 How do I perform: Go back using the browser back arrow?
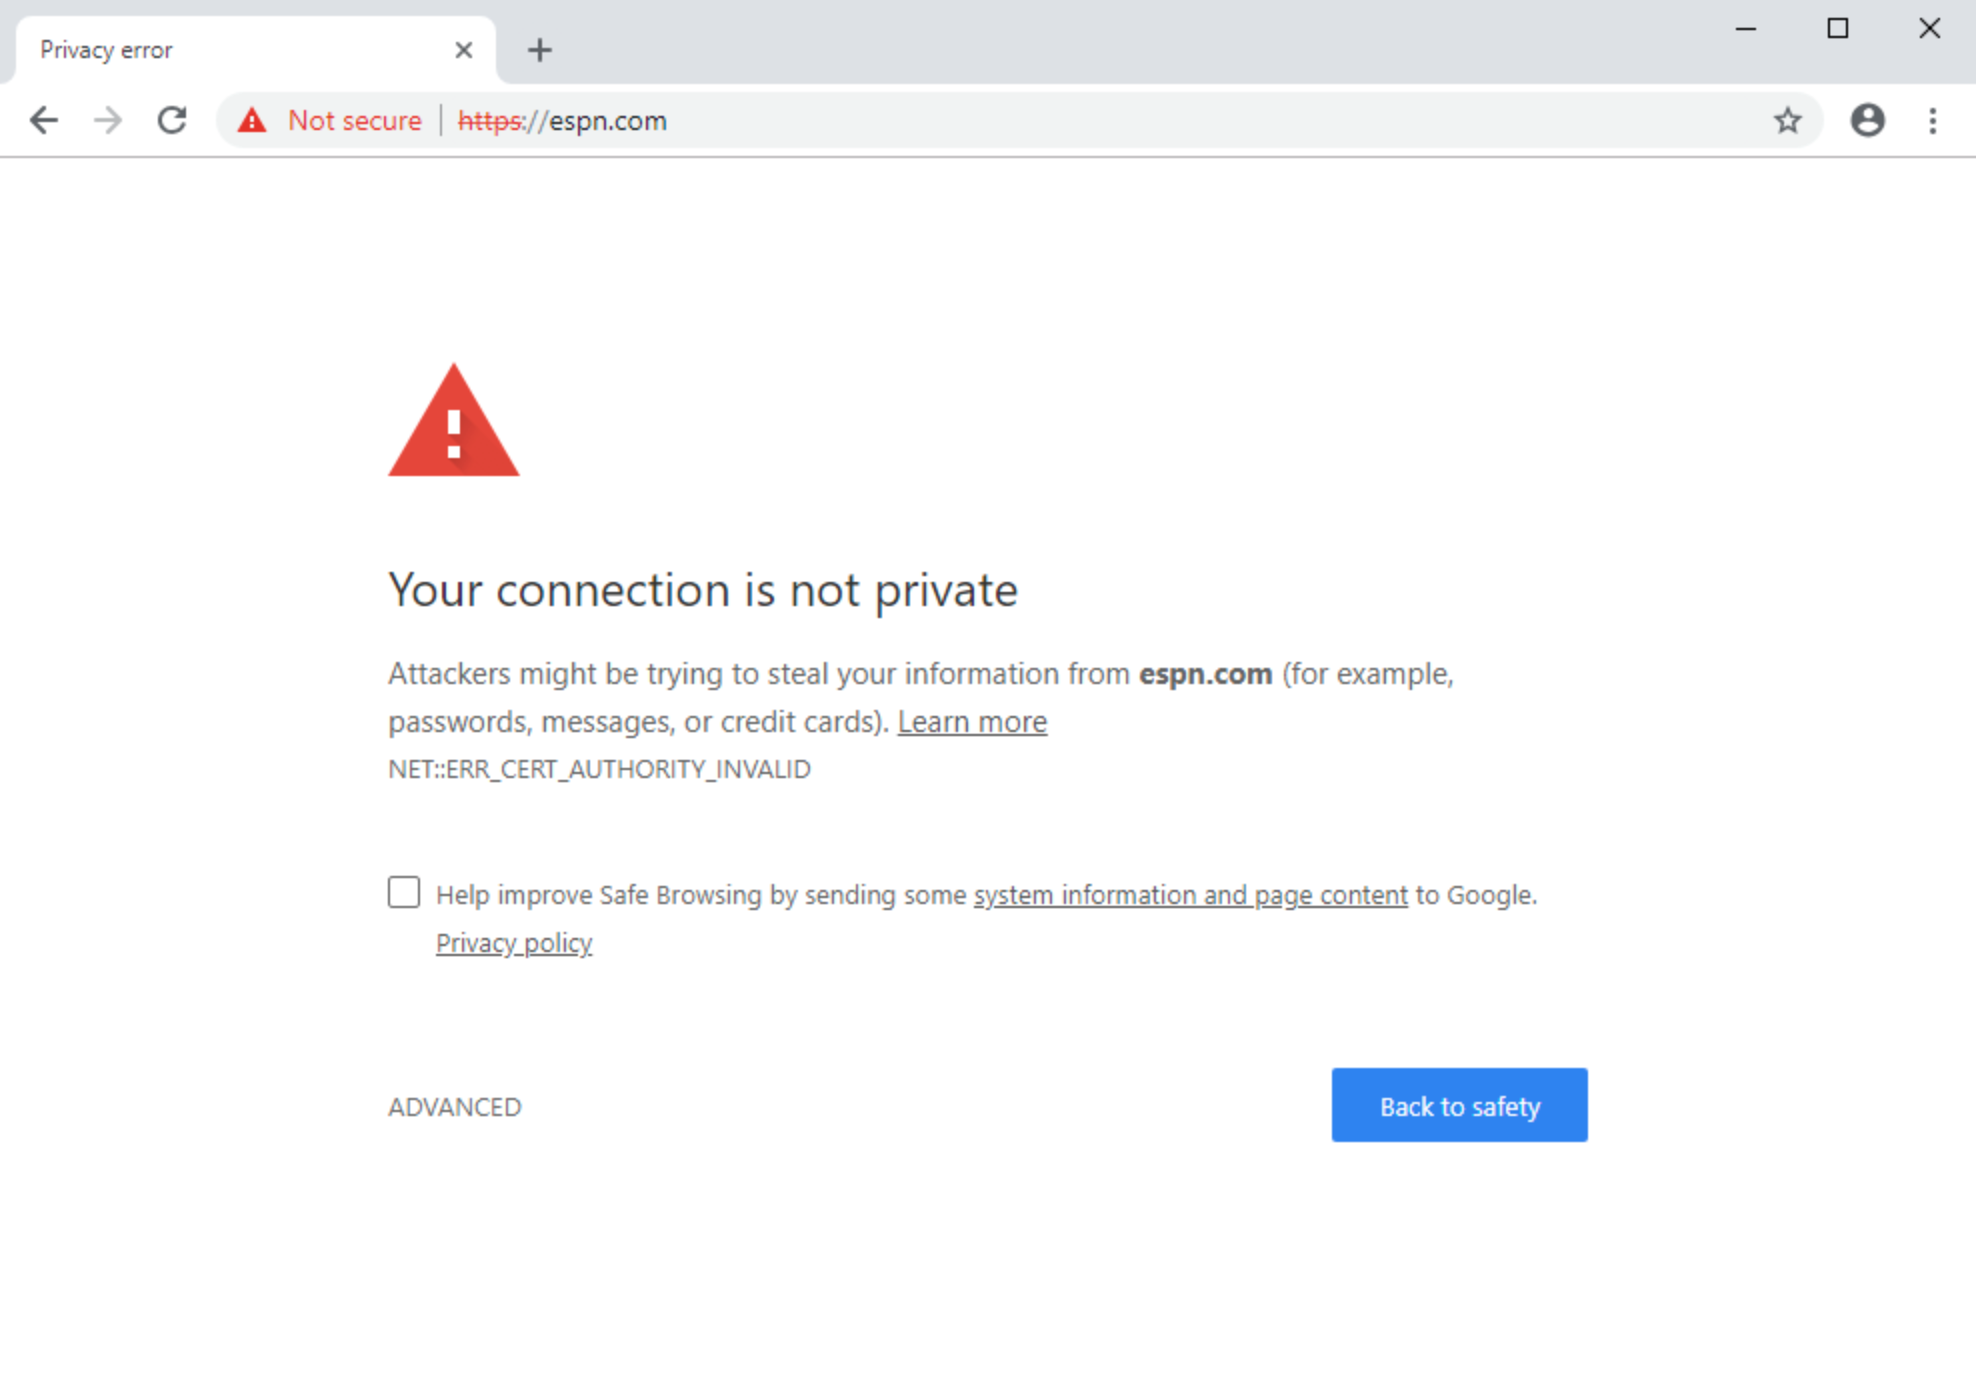click(x=44, y=121)
